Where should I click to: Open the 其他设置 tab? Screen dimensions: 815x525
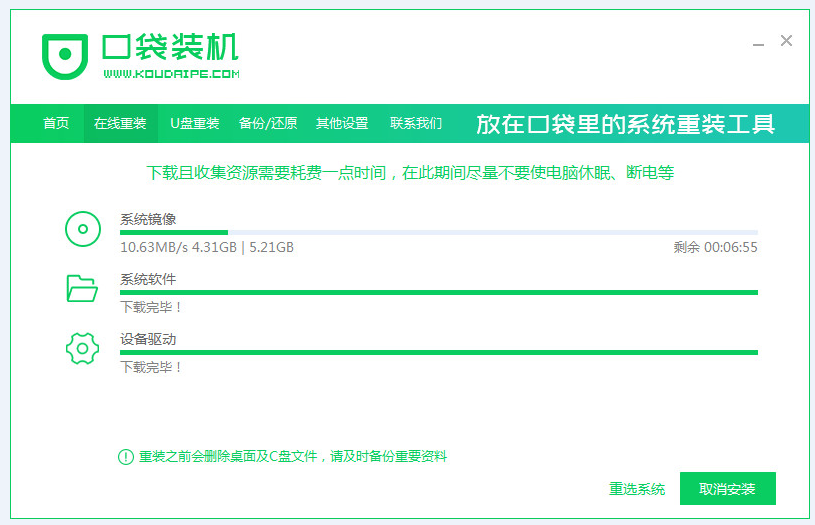pyautogui.click(x=342, y=124)
